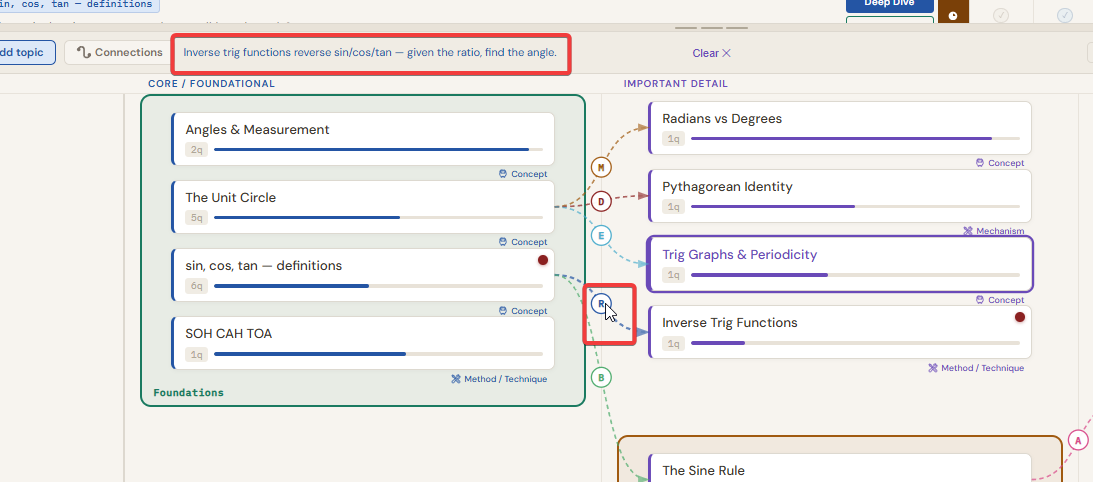
Task: Click the Mechanism tag under Pythagorean Identity
Action: coord(993,231)
